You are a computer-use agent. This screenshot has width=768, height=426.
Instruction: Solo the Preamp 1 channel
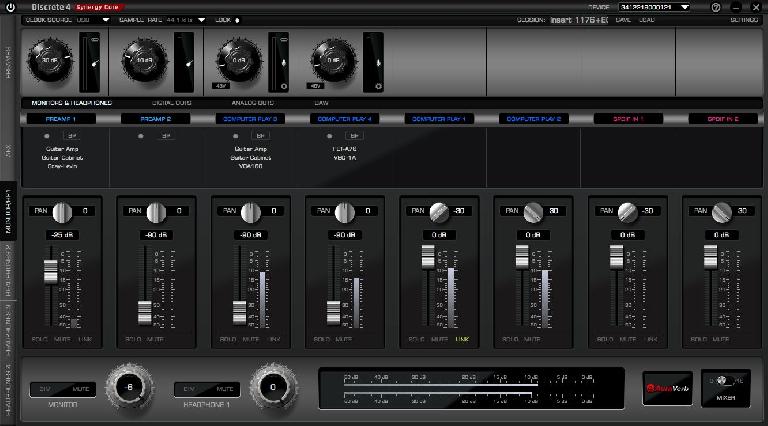click(39, 339)
